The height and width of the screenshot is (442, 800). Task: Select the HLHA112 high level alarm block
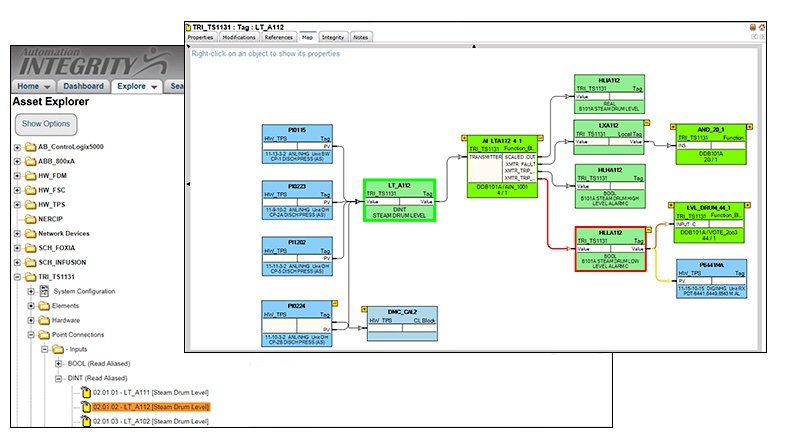pyautogui.click(x=610, y=186)
